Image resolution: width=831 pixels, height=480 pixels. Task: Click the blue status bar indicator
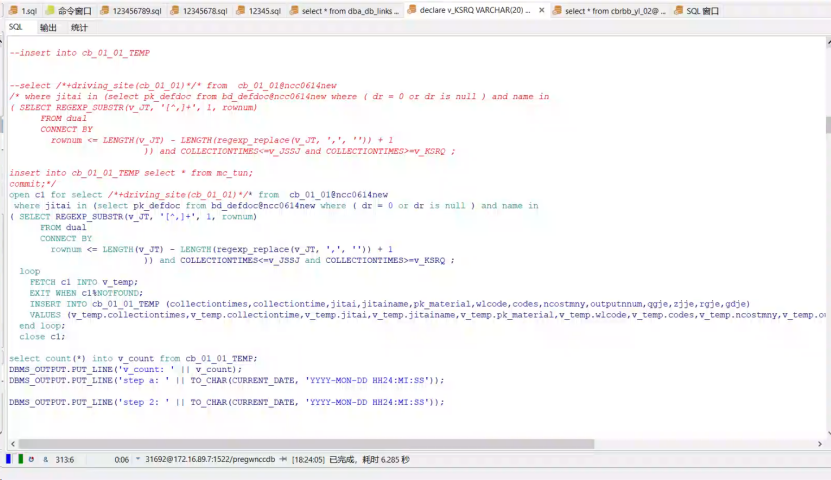click(8, 459)
